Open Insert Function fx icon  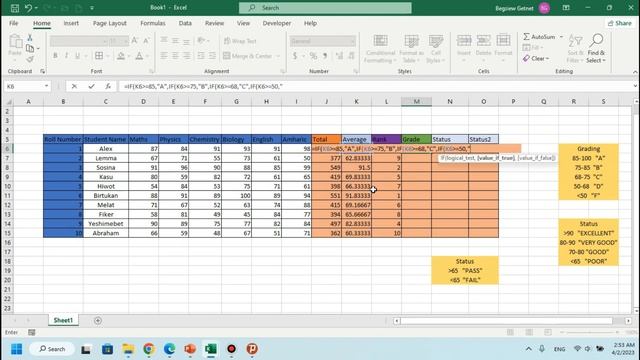pyautogui.click(x=108, y=86)
